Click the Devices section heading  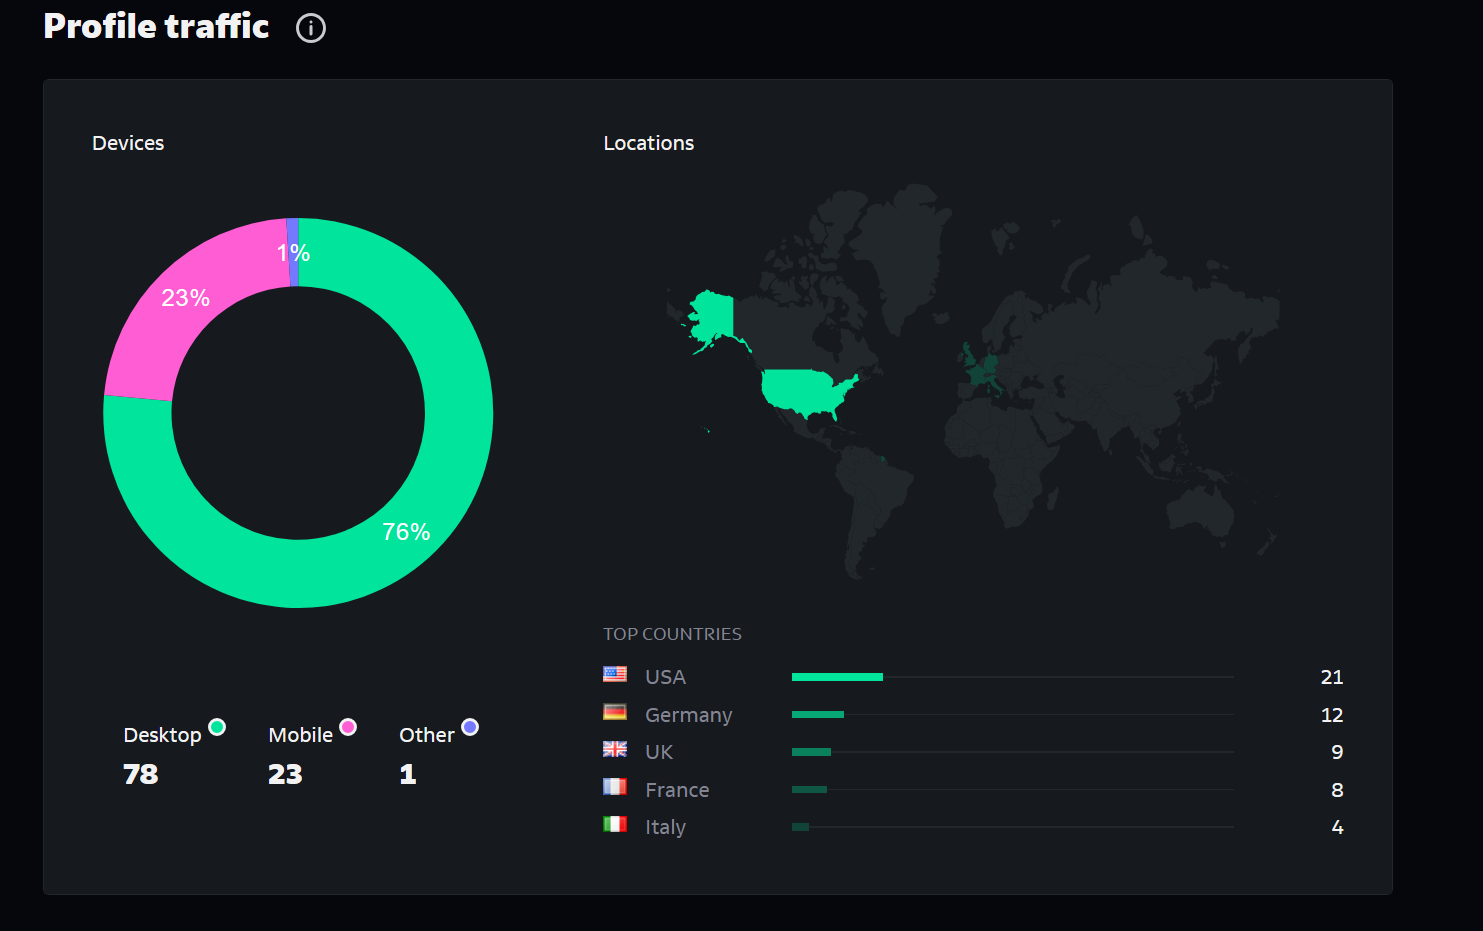point(128,143)
